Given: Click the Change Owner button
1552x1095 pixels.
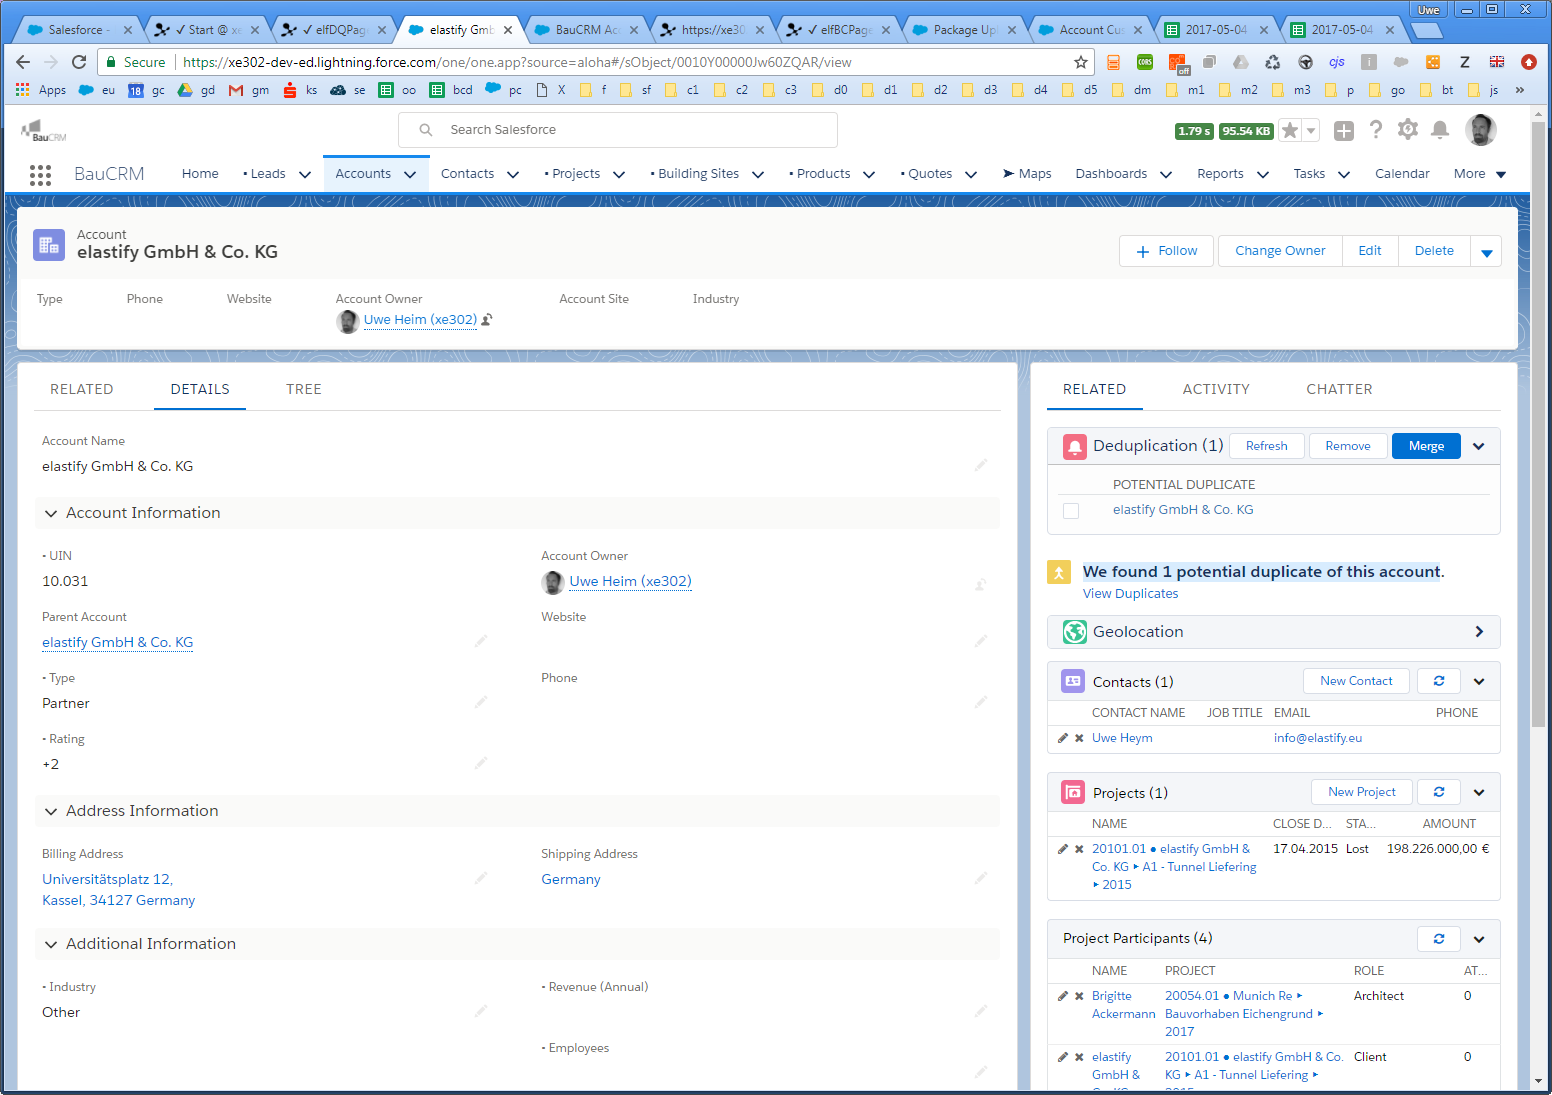Looking at the screenshot, I should (1280, 251).
